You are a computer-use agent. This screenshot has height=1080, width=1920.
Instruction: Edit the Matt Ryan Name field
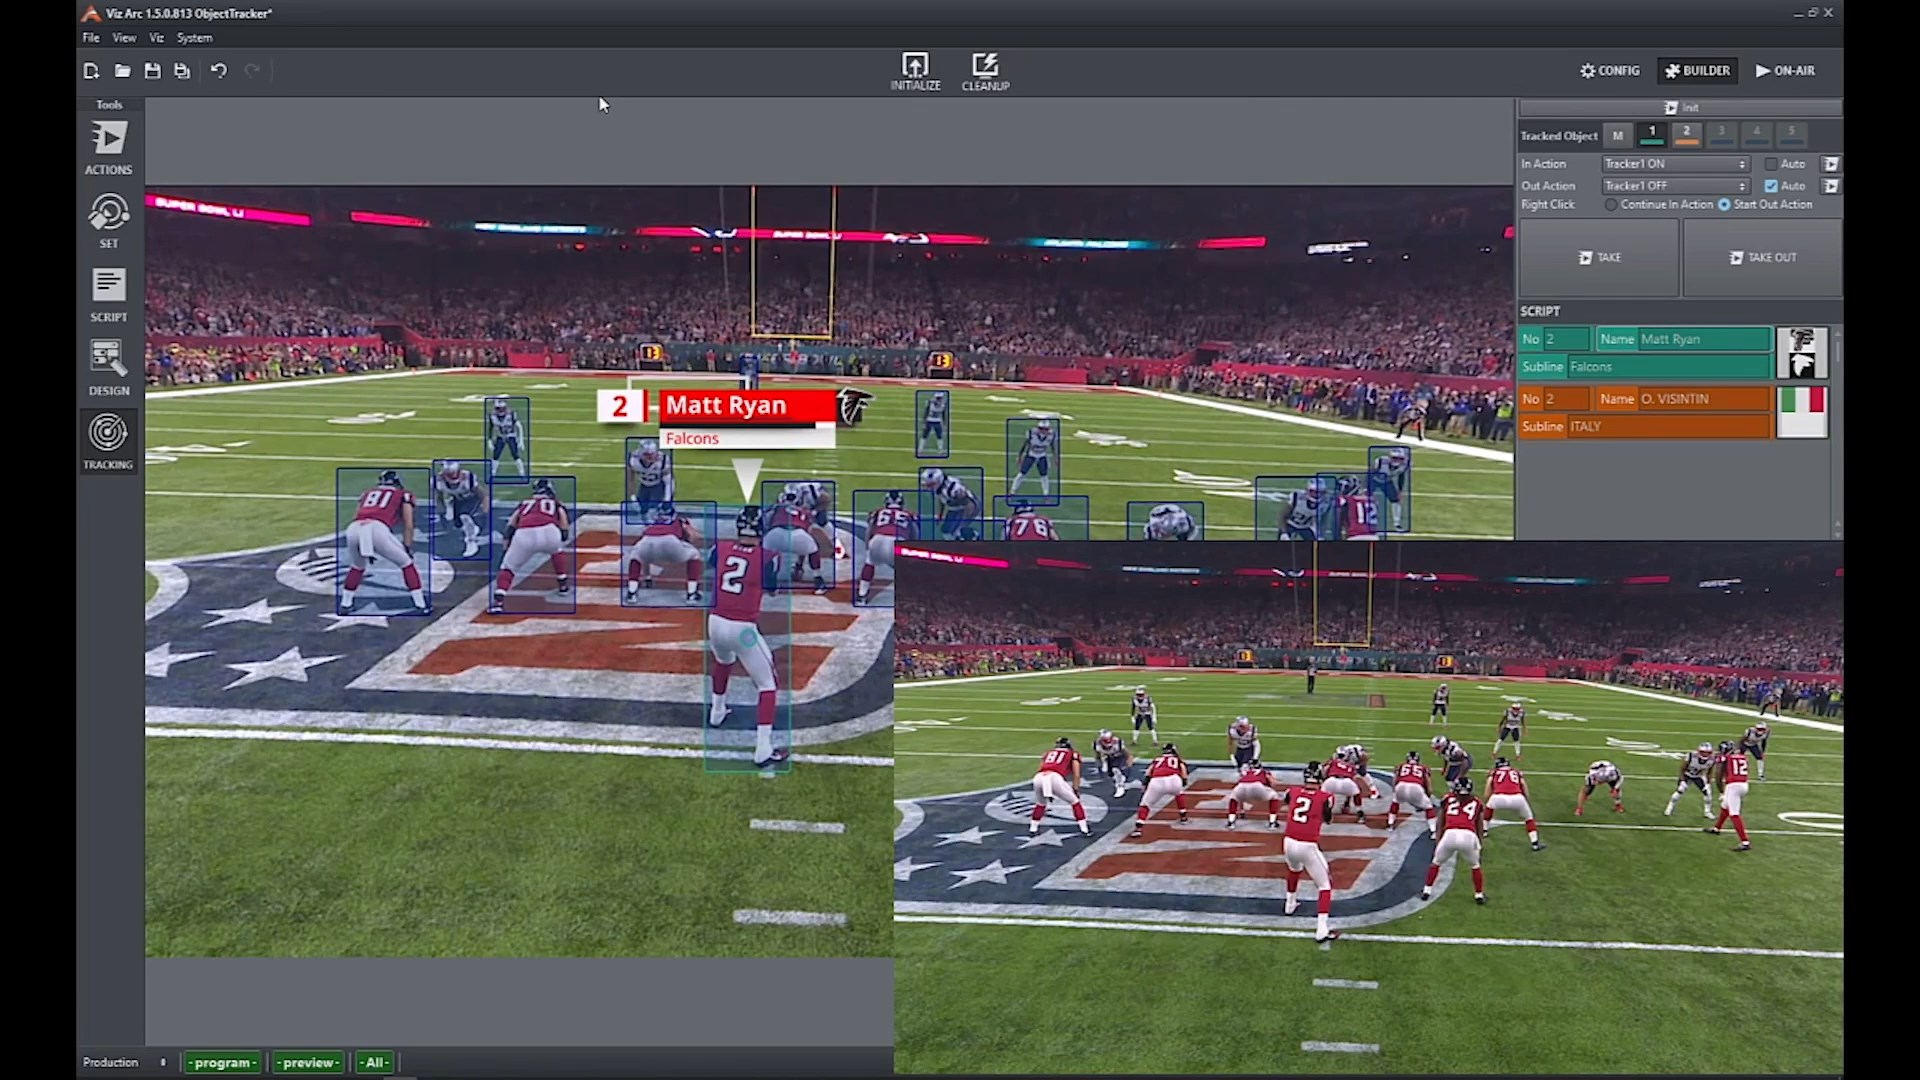(x=1704, y=339)
